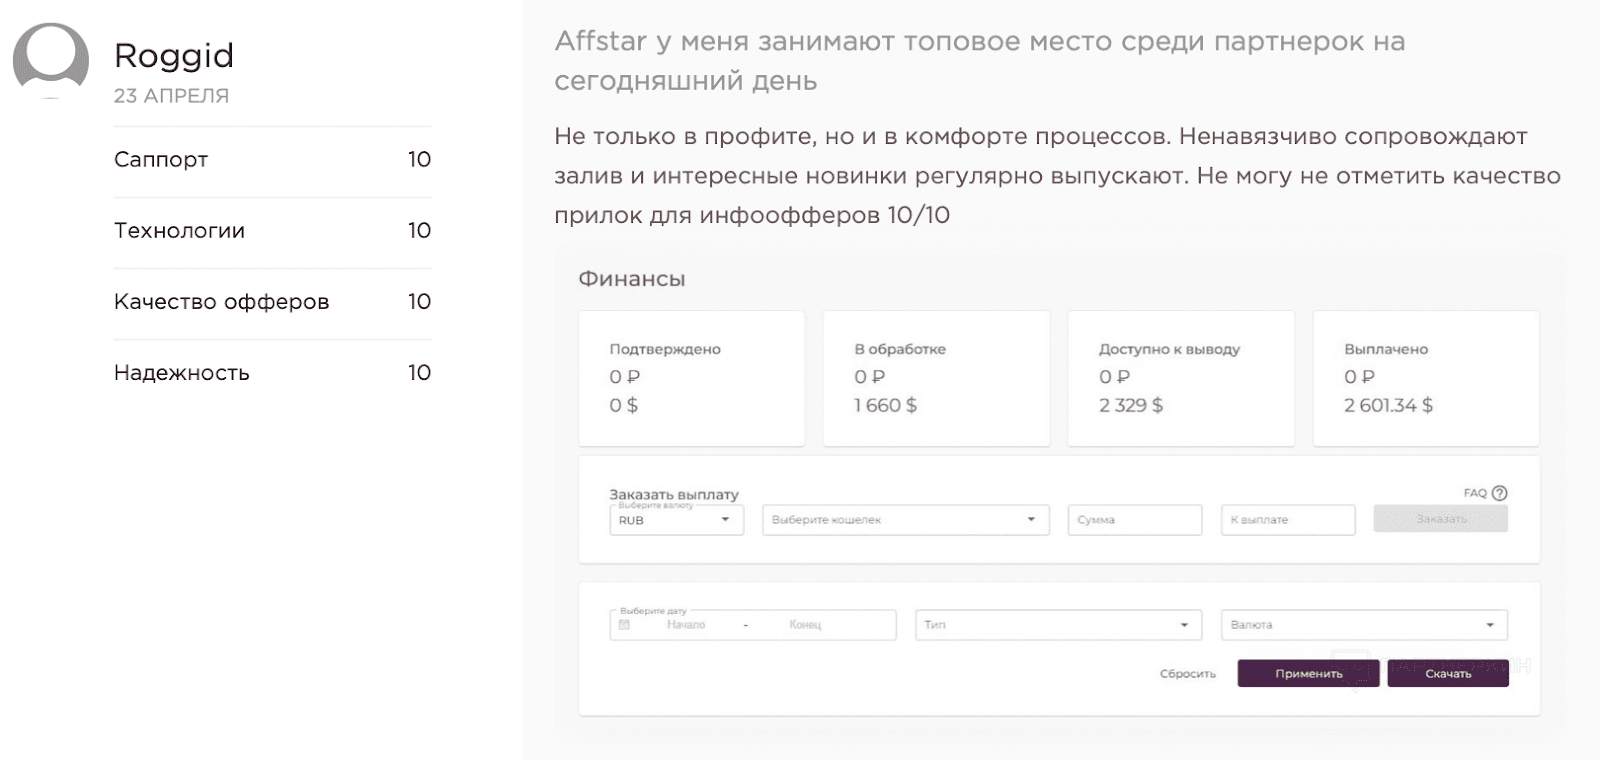The height and width of the screenshot is (760, 1600).
Task: Select the Качество офферов rating row
Action: (272, 302)
